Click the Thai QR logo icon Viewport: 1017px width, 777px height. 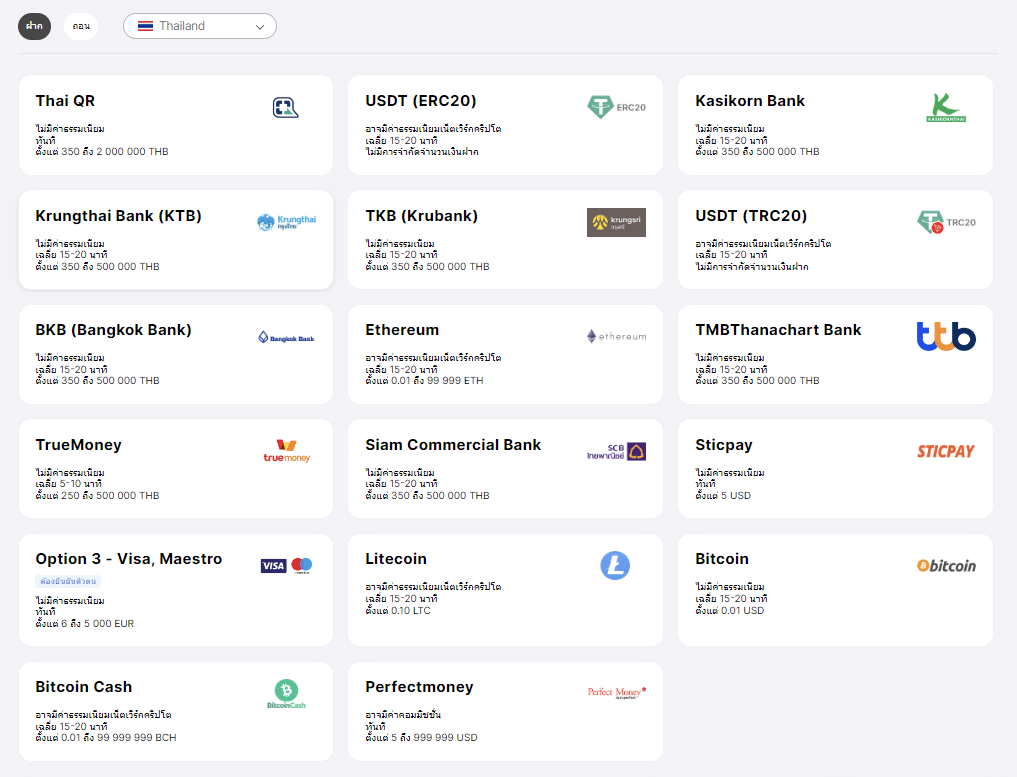285,107
